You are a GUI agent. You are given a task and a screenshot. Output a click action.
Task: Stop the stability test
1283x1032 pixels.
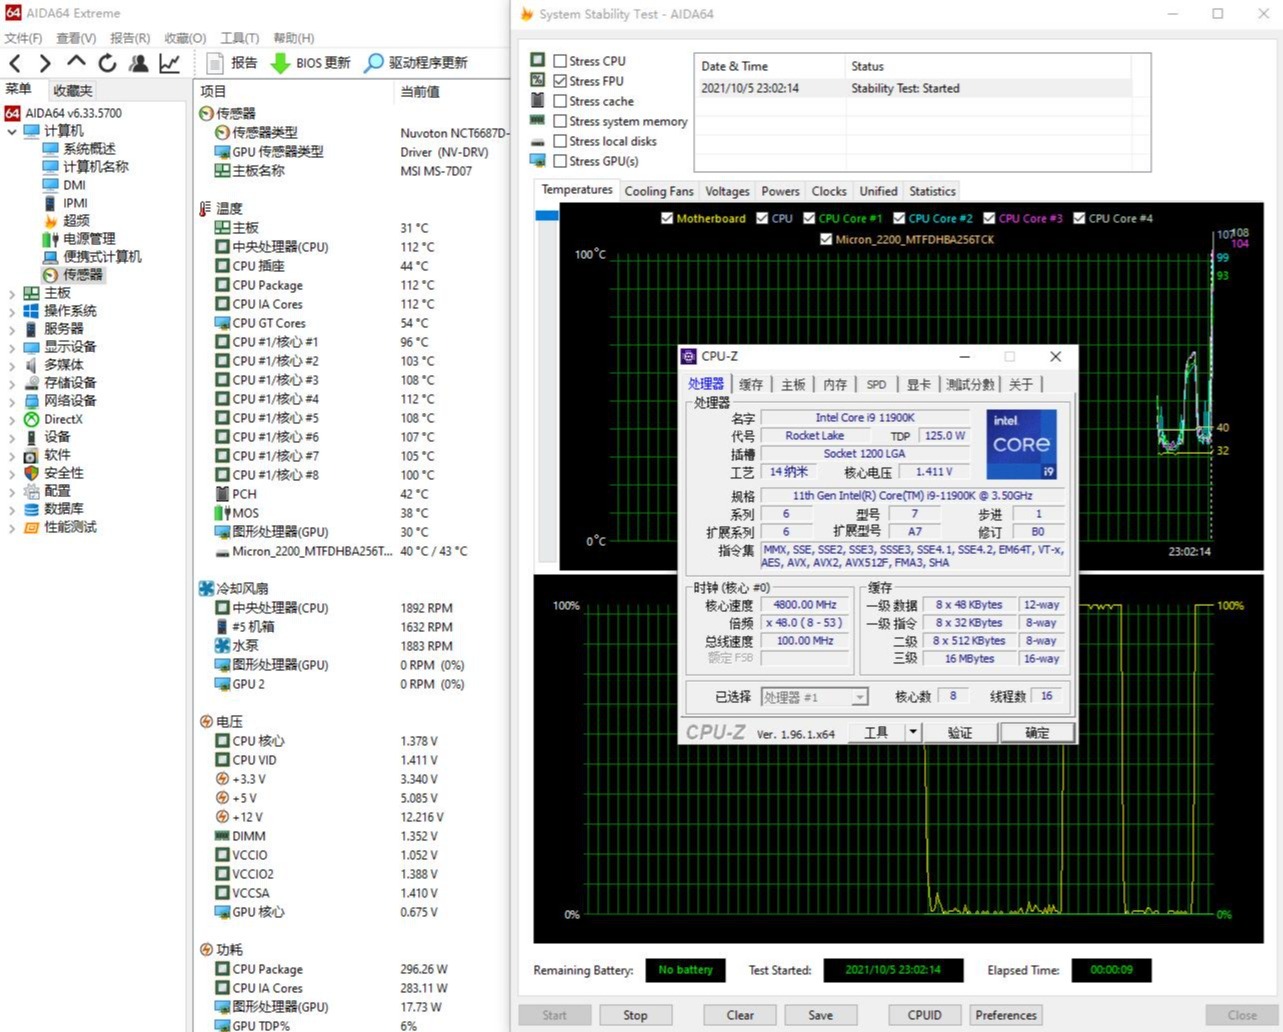pos(635,1015)
